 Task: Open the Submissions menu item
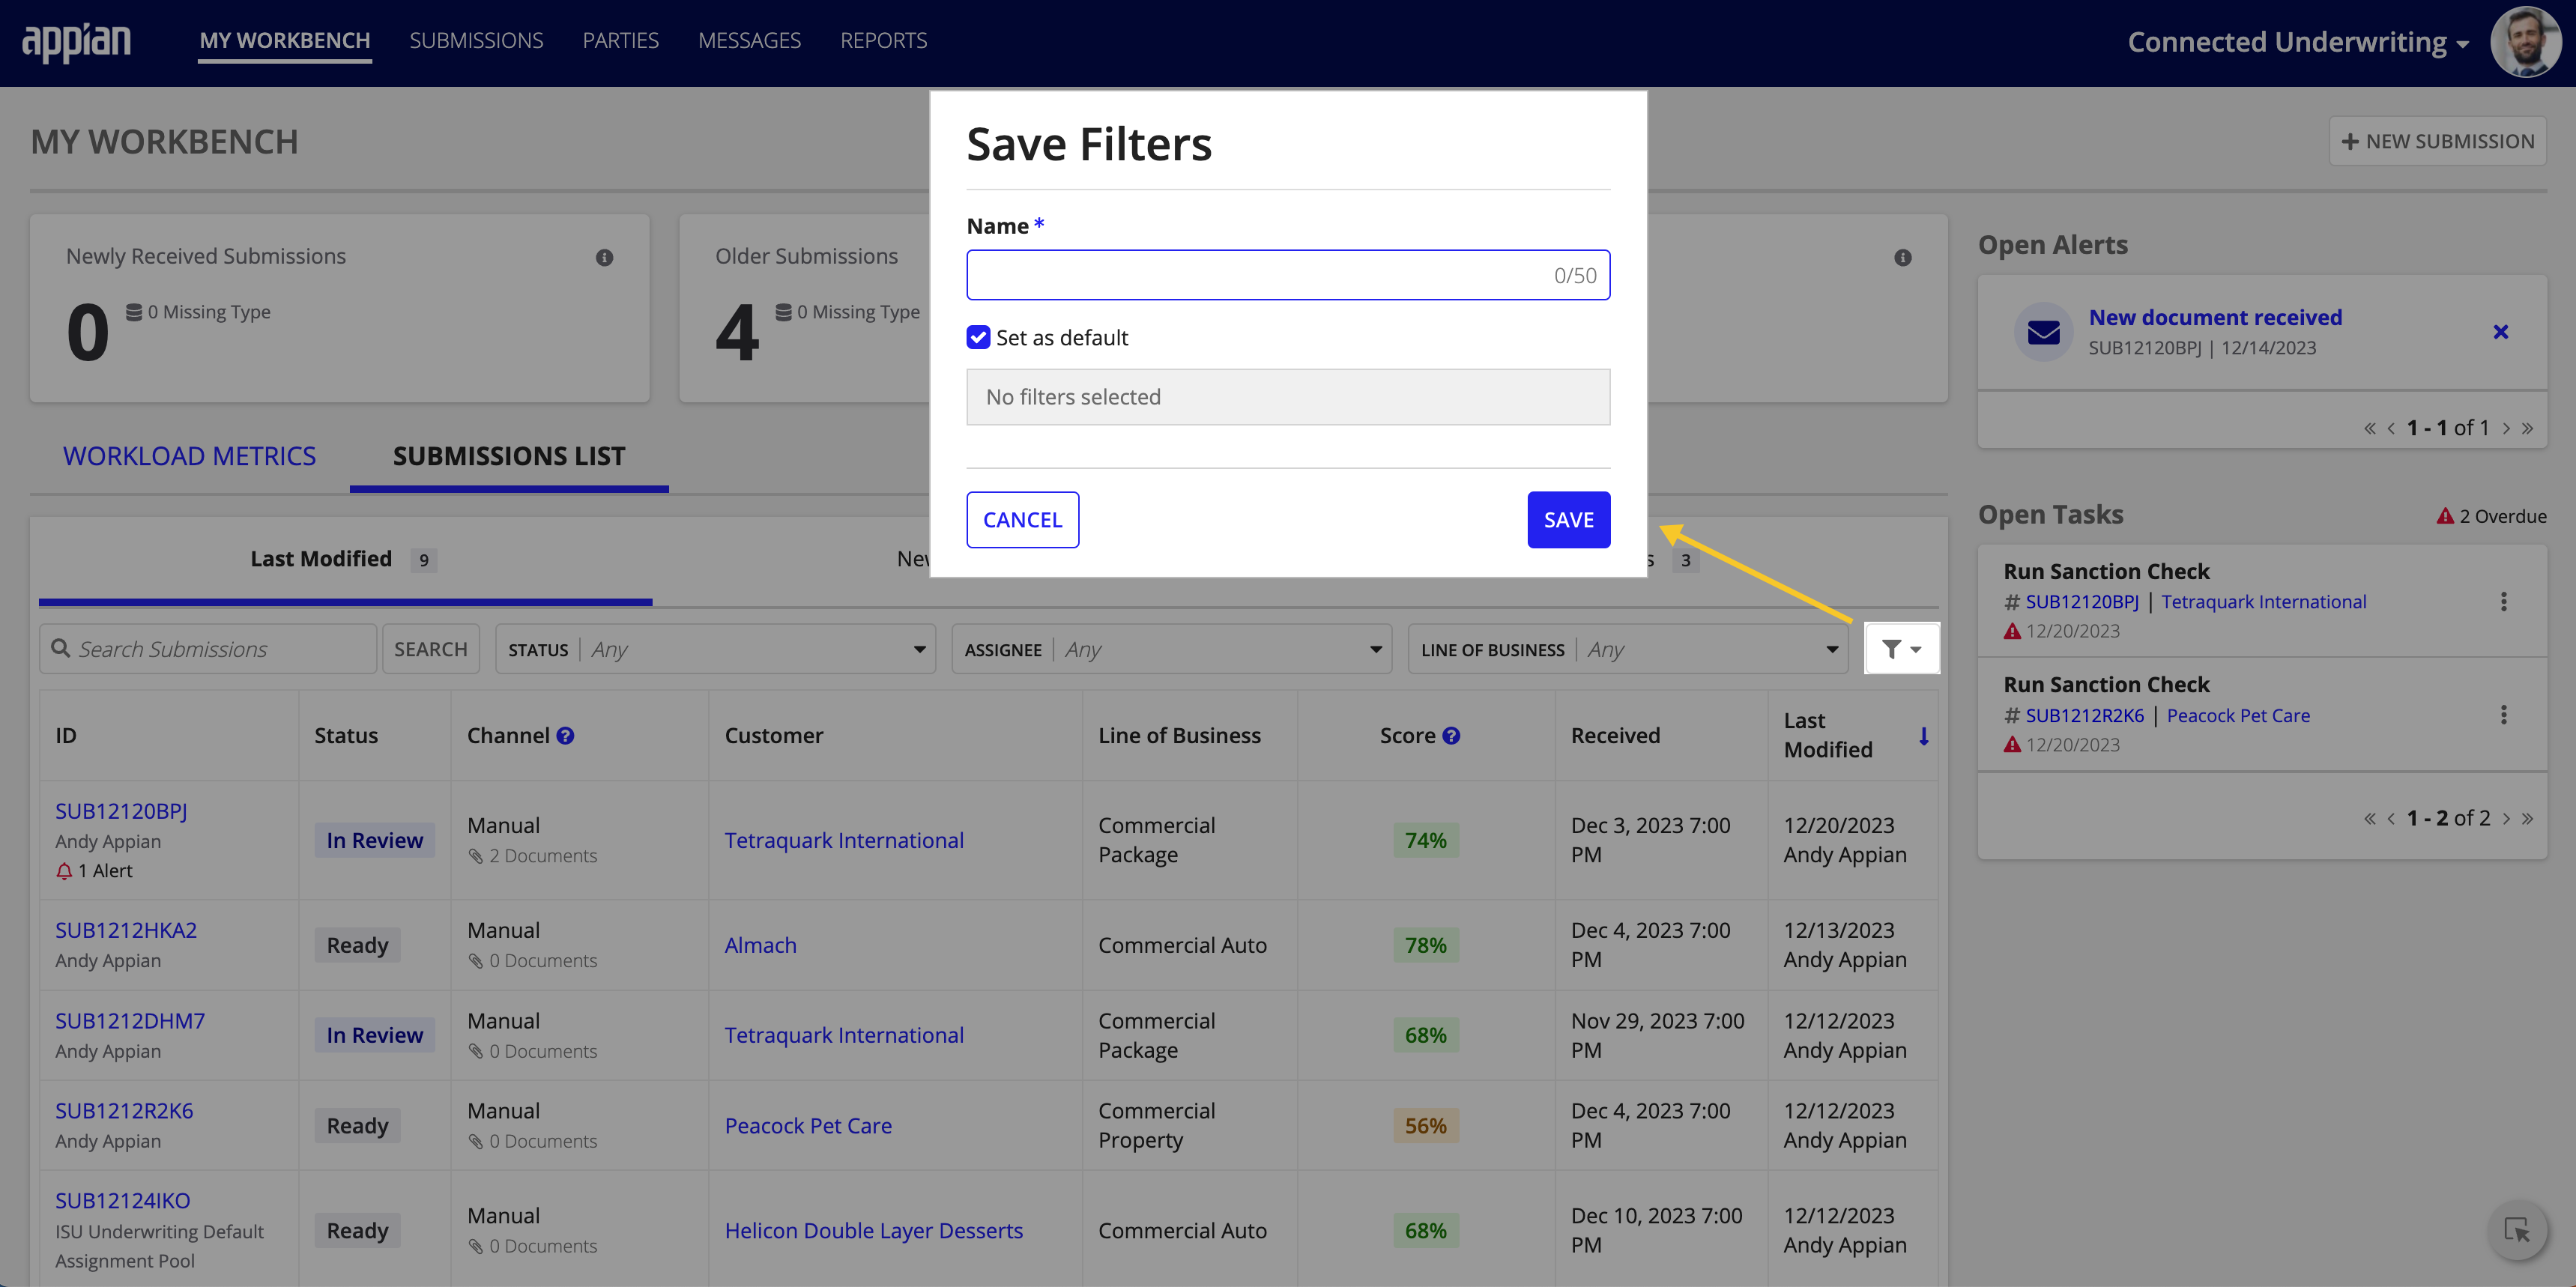point(476,41)
